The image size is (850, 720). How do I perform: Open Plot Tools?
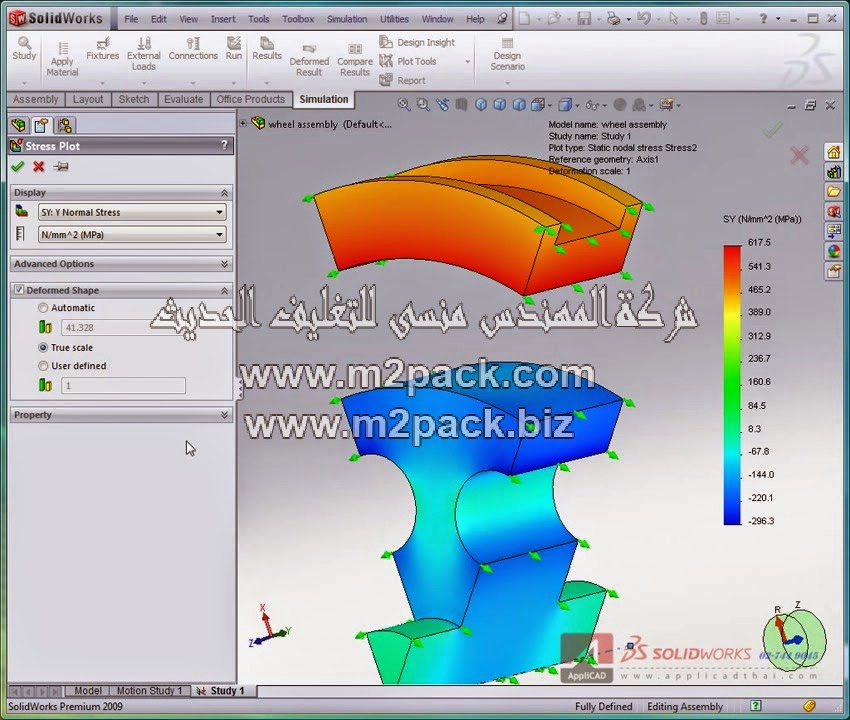(408, 61)
